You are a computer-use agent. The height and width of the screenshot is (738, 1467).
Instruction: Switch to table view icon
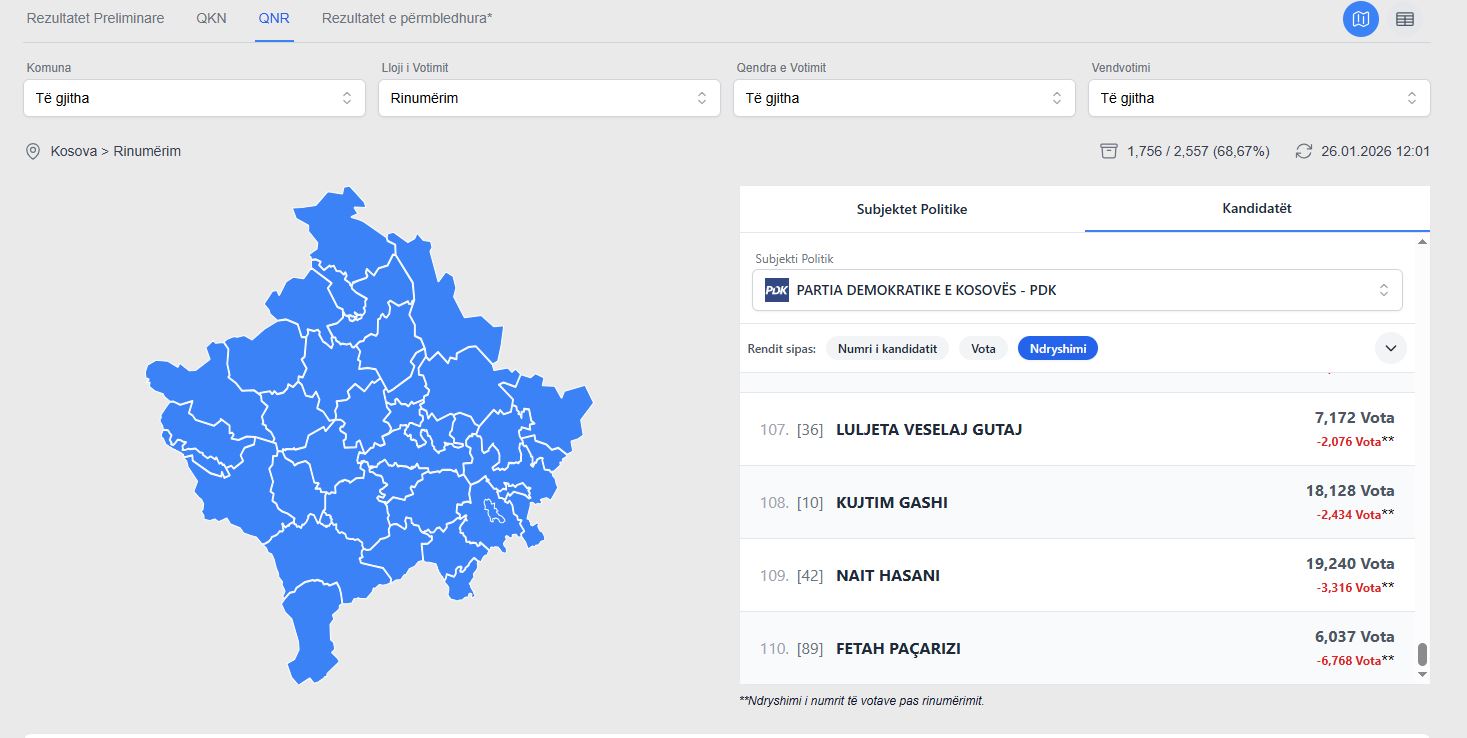pyautogui.click(x=1405, y=19)
